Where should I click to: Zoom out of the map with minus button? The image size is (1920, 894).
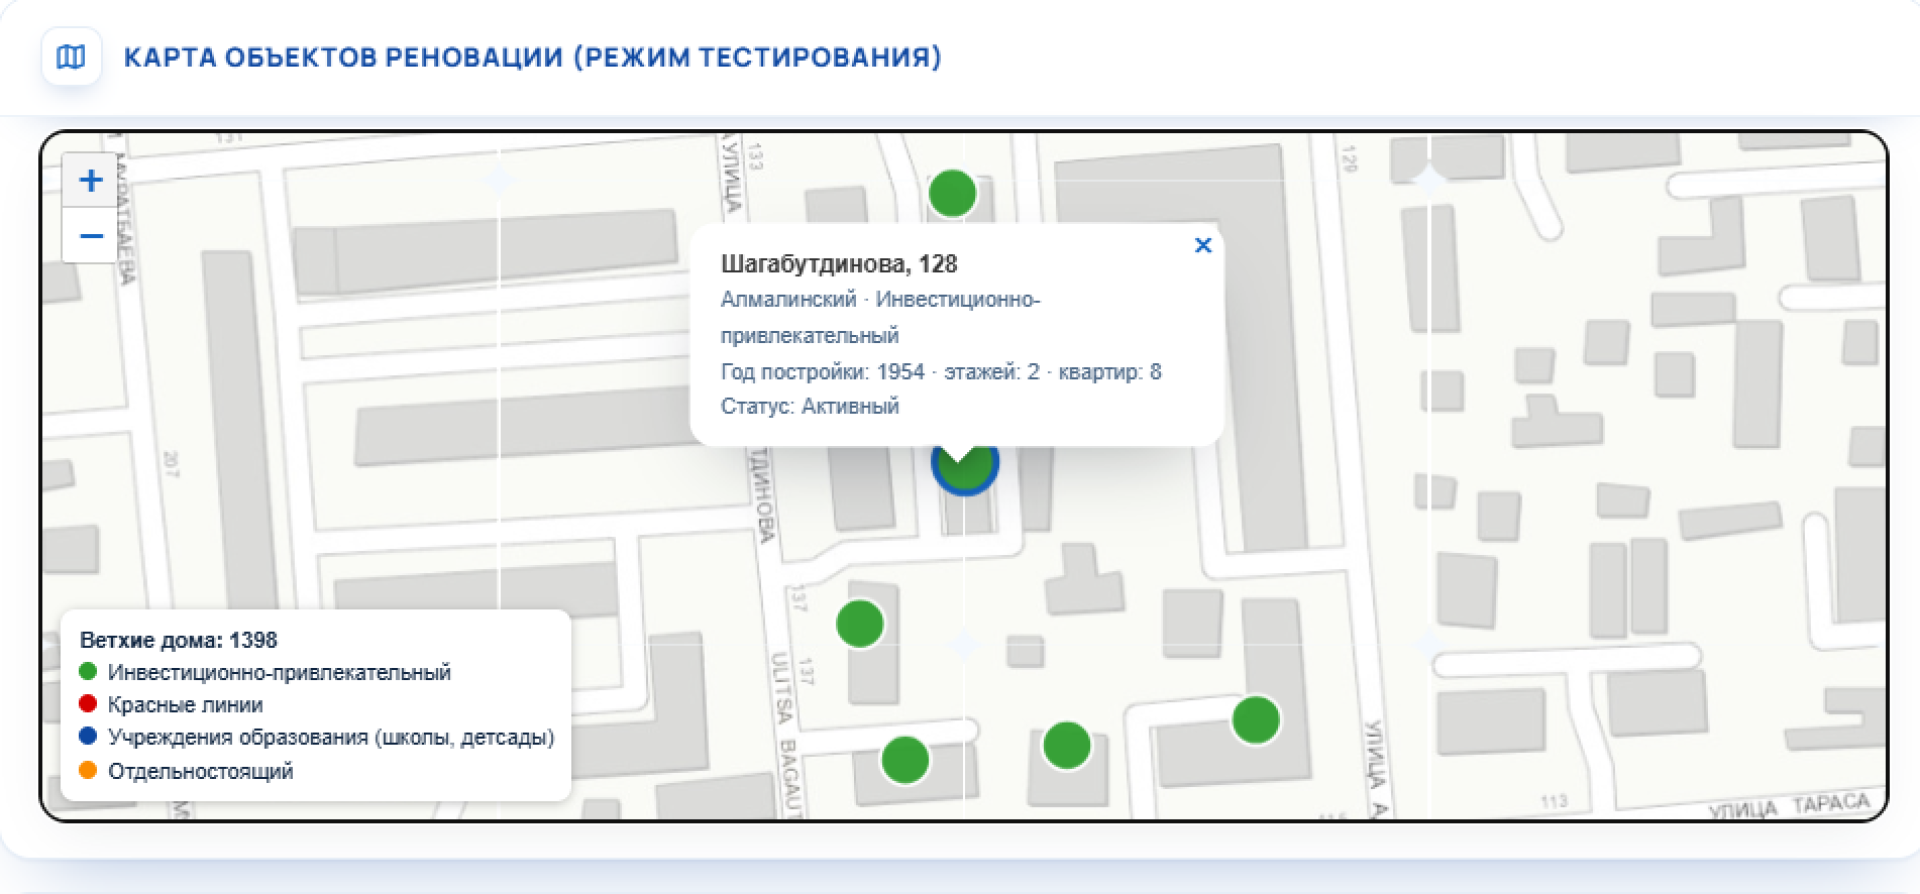(91, 236)
